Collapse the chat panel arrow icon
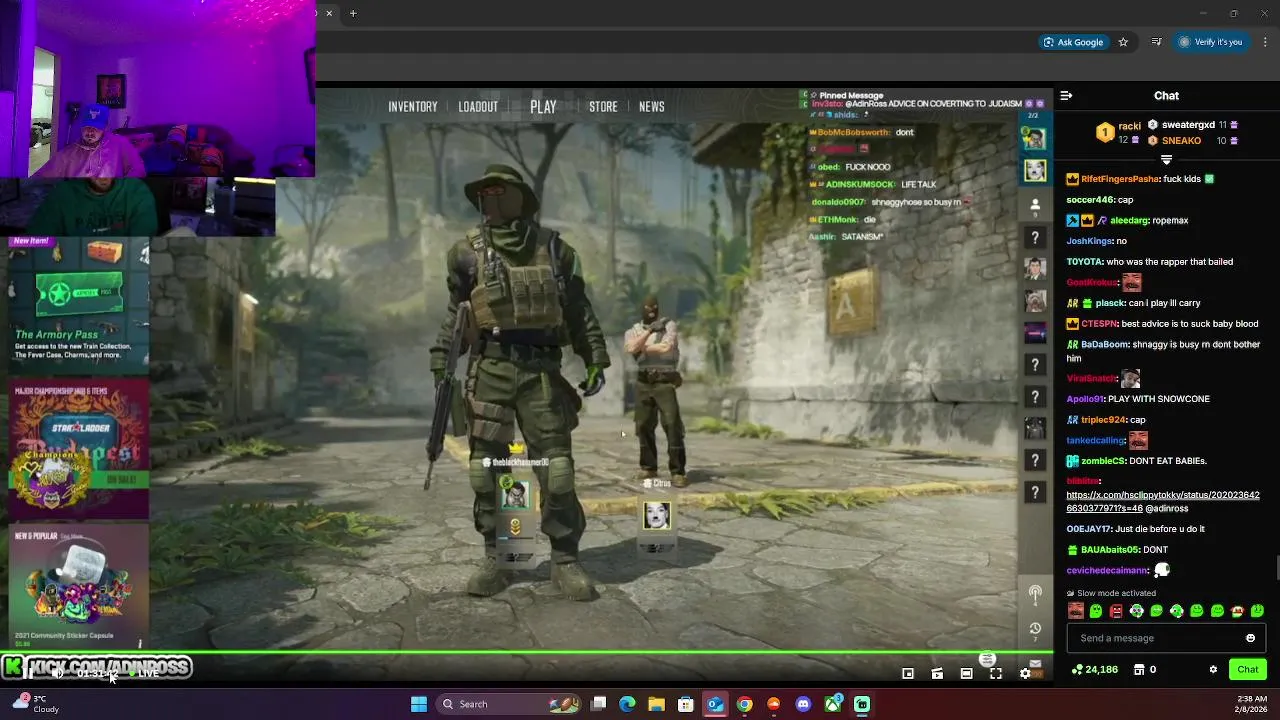 pos(1066,96)
